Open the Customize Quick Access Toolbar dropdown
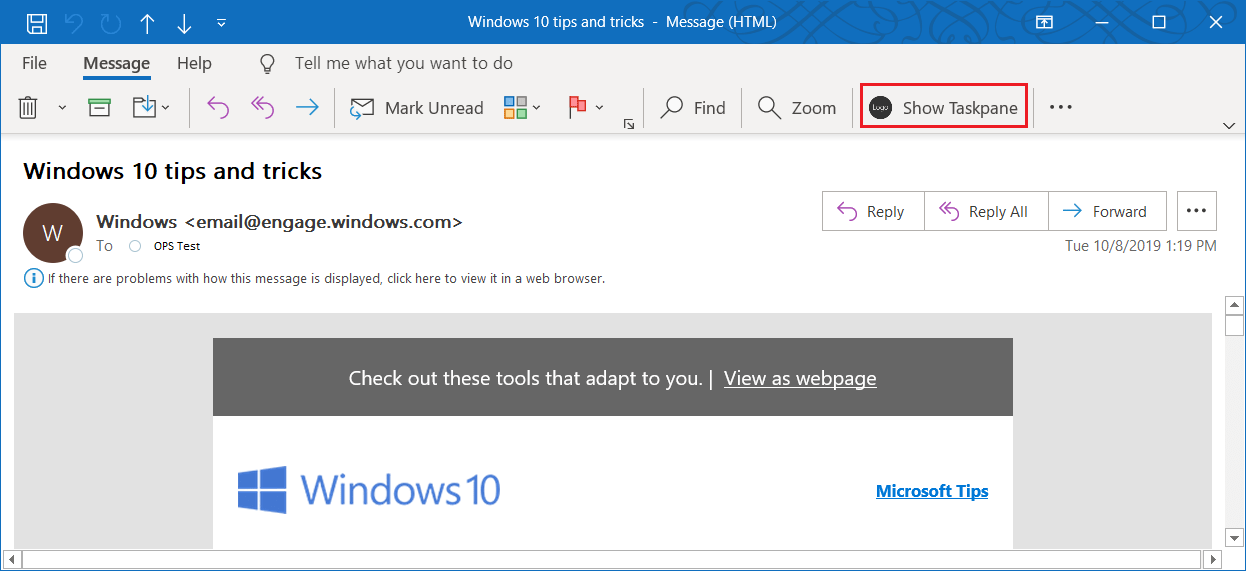The width and height of the screenshot is (1246, 571). pos(221,22)
